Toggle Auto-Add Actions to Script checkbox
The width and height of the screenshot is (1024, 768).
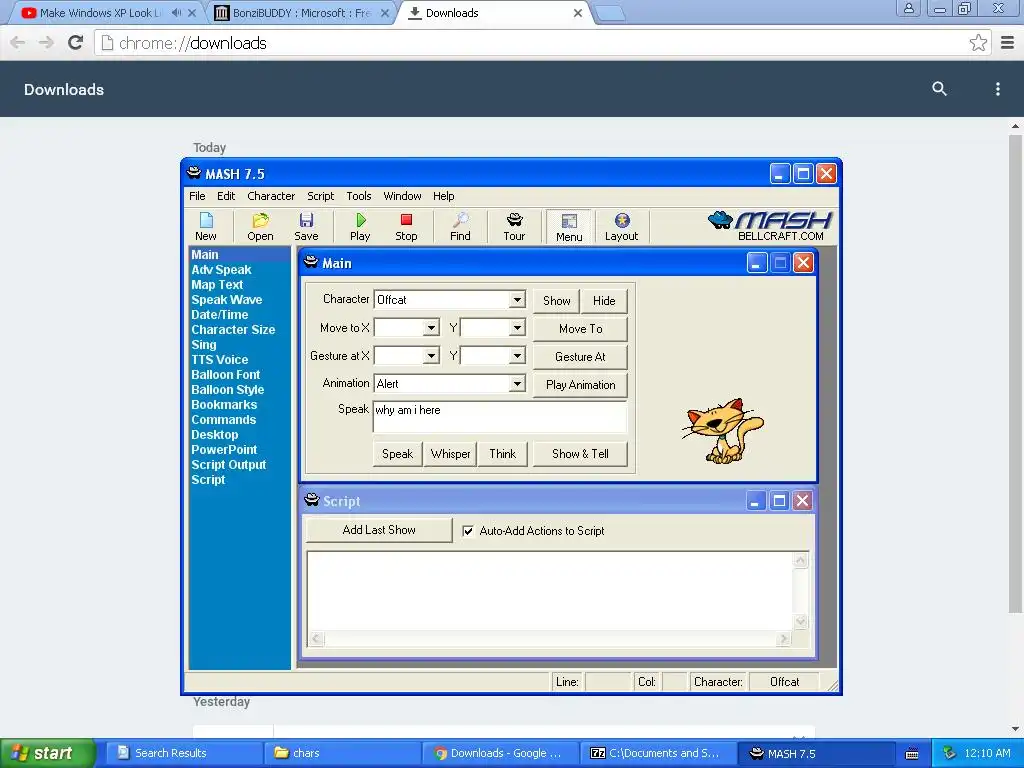click(x=468, y=531)
